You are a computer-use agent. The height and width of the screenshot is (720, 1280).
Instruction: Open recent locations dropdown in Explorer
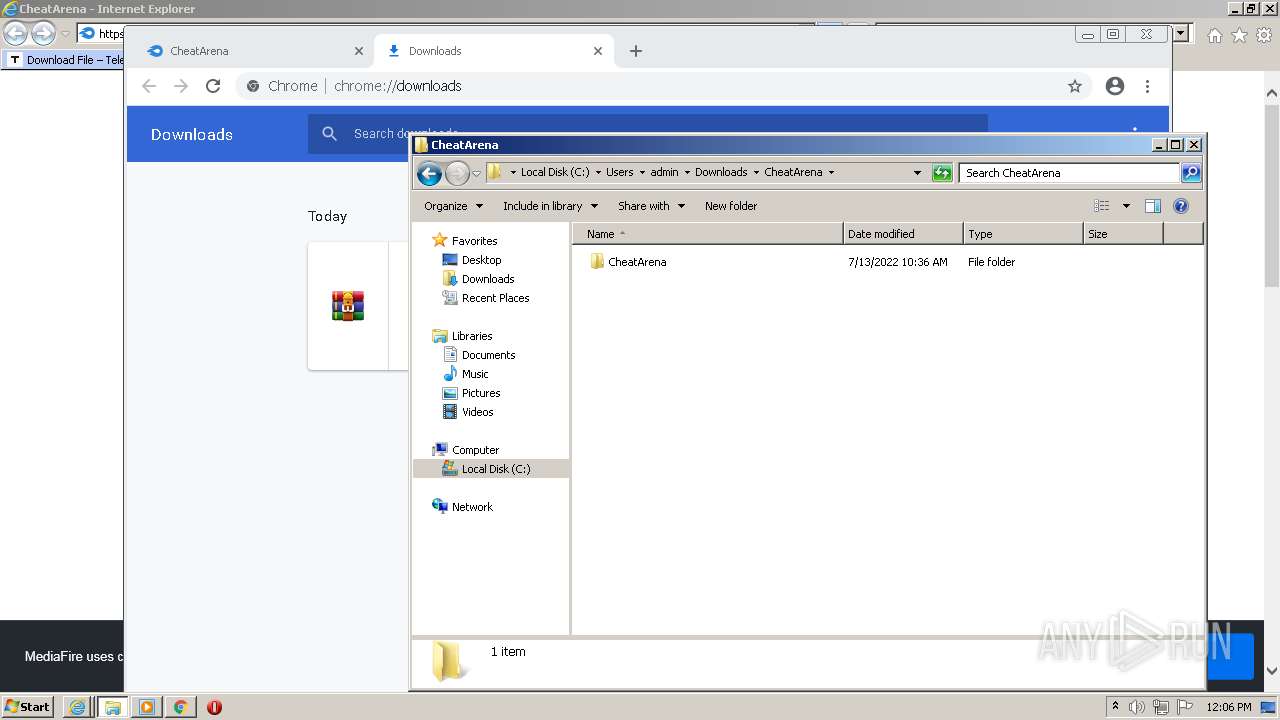coord(477,173)
